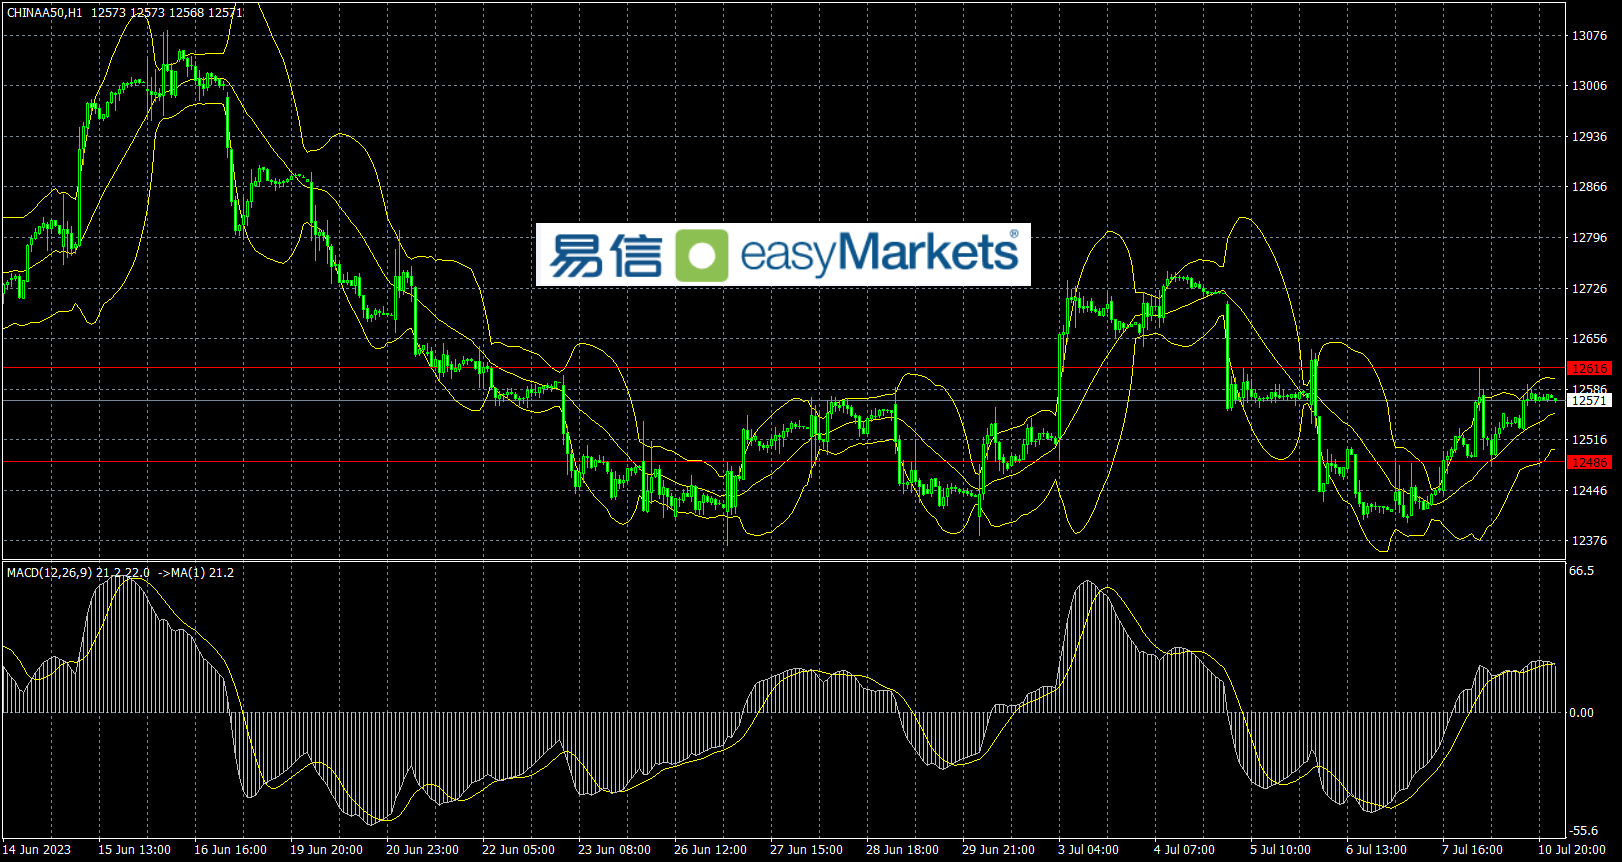Click the 27 Jun 15:00 time label

point(806,850)
